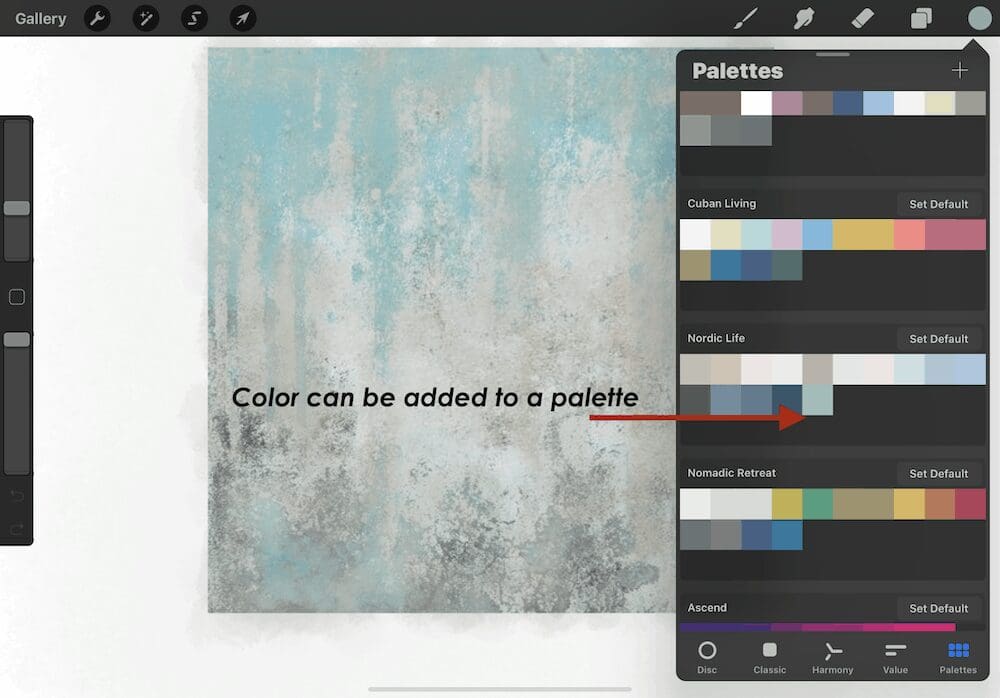The image size is (1000, 698).
Task: Return to the Gallery
Action: (x=41, y=18)
